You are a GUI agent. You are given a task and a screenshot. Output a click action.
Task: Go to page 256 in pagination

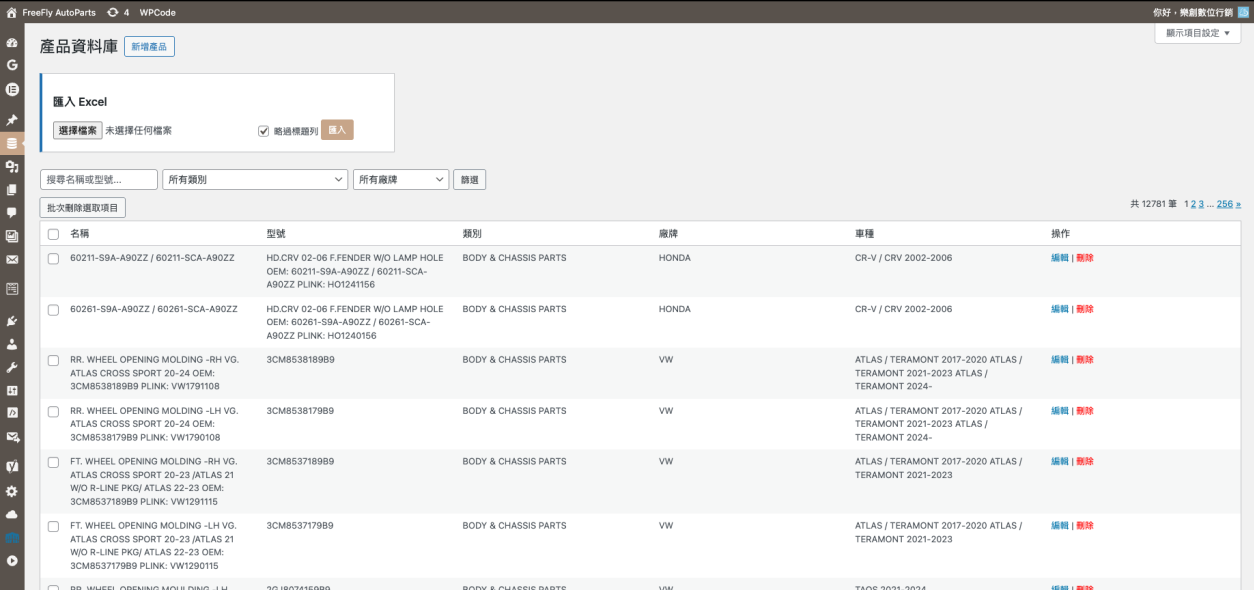(1224, 204)
